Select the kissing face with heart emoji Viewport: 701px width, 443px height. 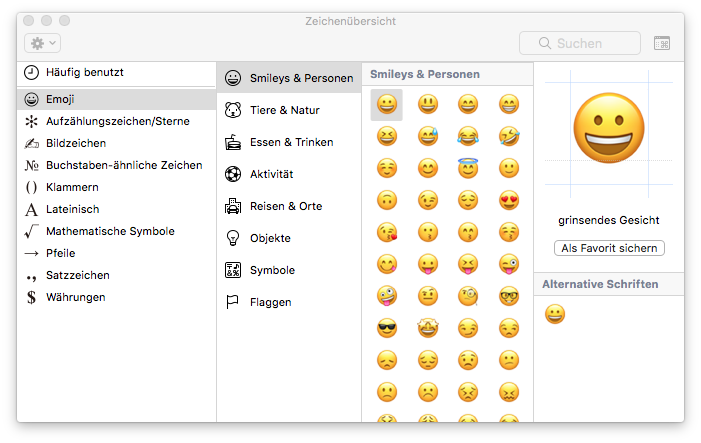(387, 232)
